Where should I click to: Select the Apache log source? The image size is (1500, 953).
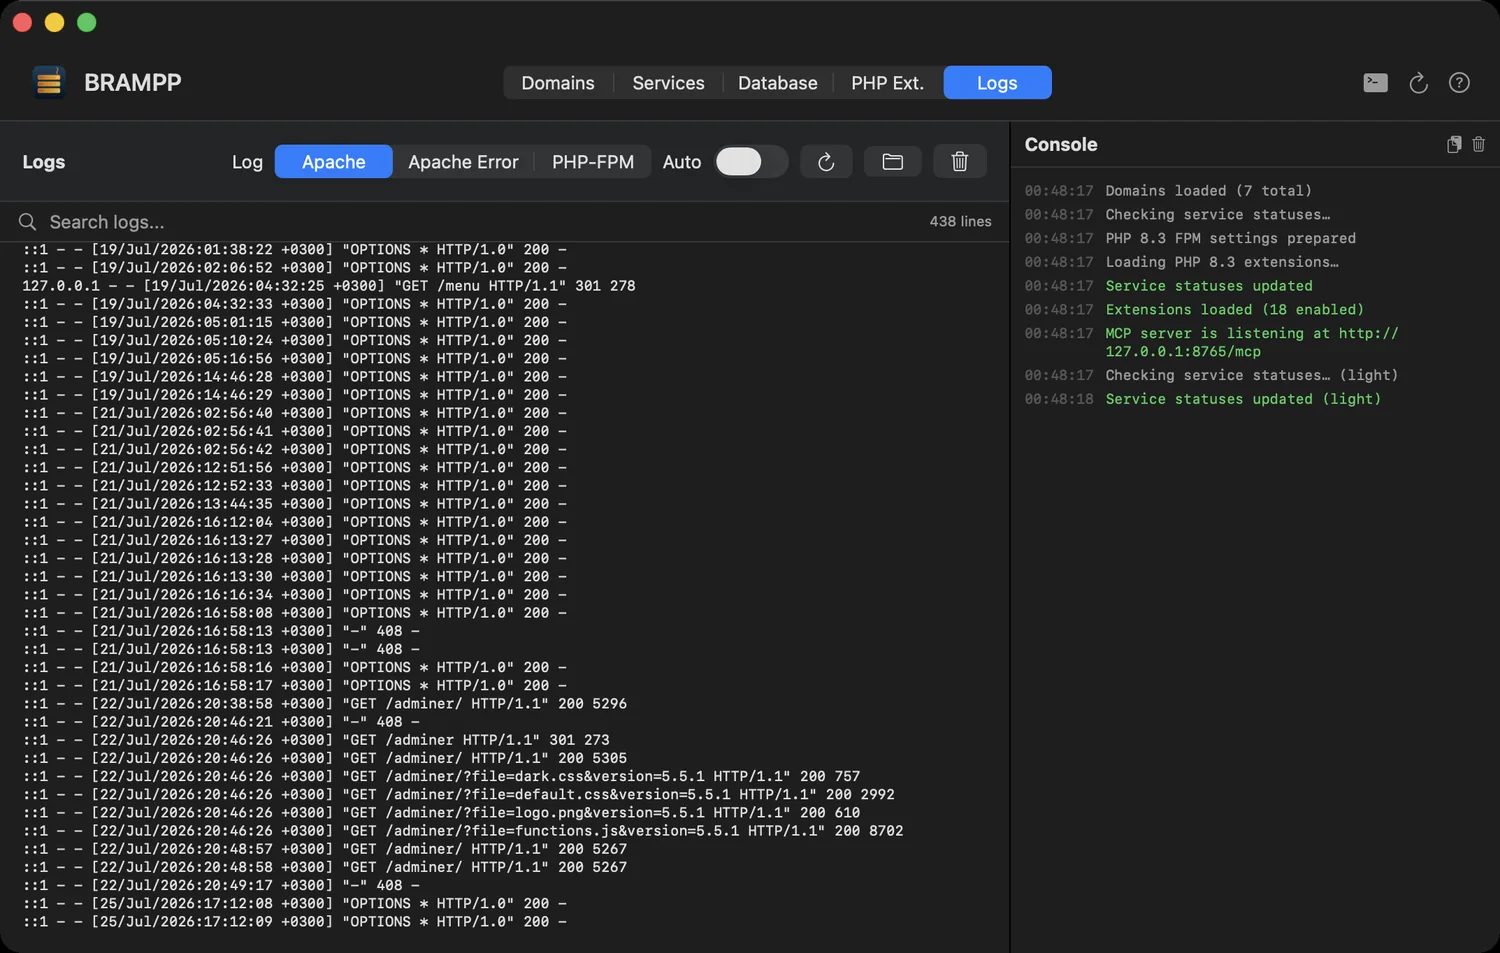pos(334,162)
